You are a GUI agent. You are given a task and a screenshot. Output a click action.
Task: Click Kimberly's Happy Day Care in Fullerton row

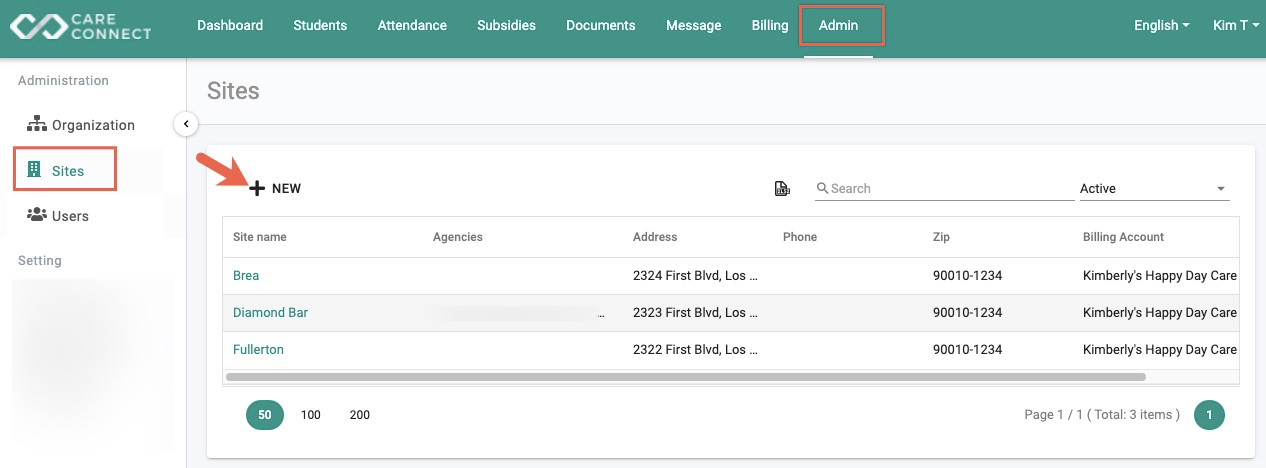point(1160,349)
